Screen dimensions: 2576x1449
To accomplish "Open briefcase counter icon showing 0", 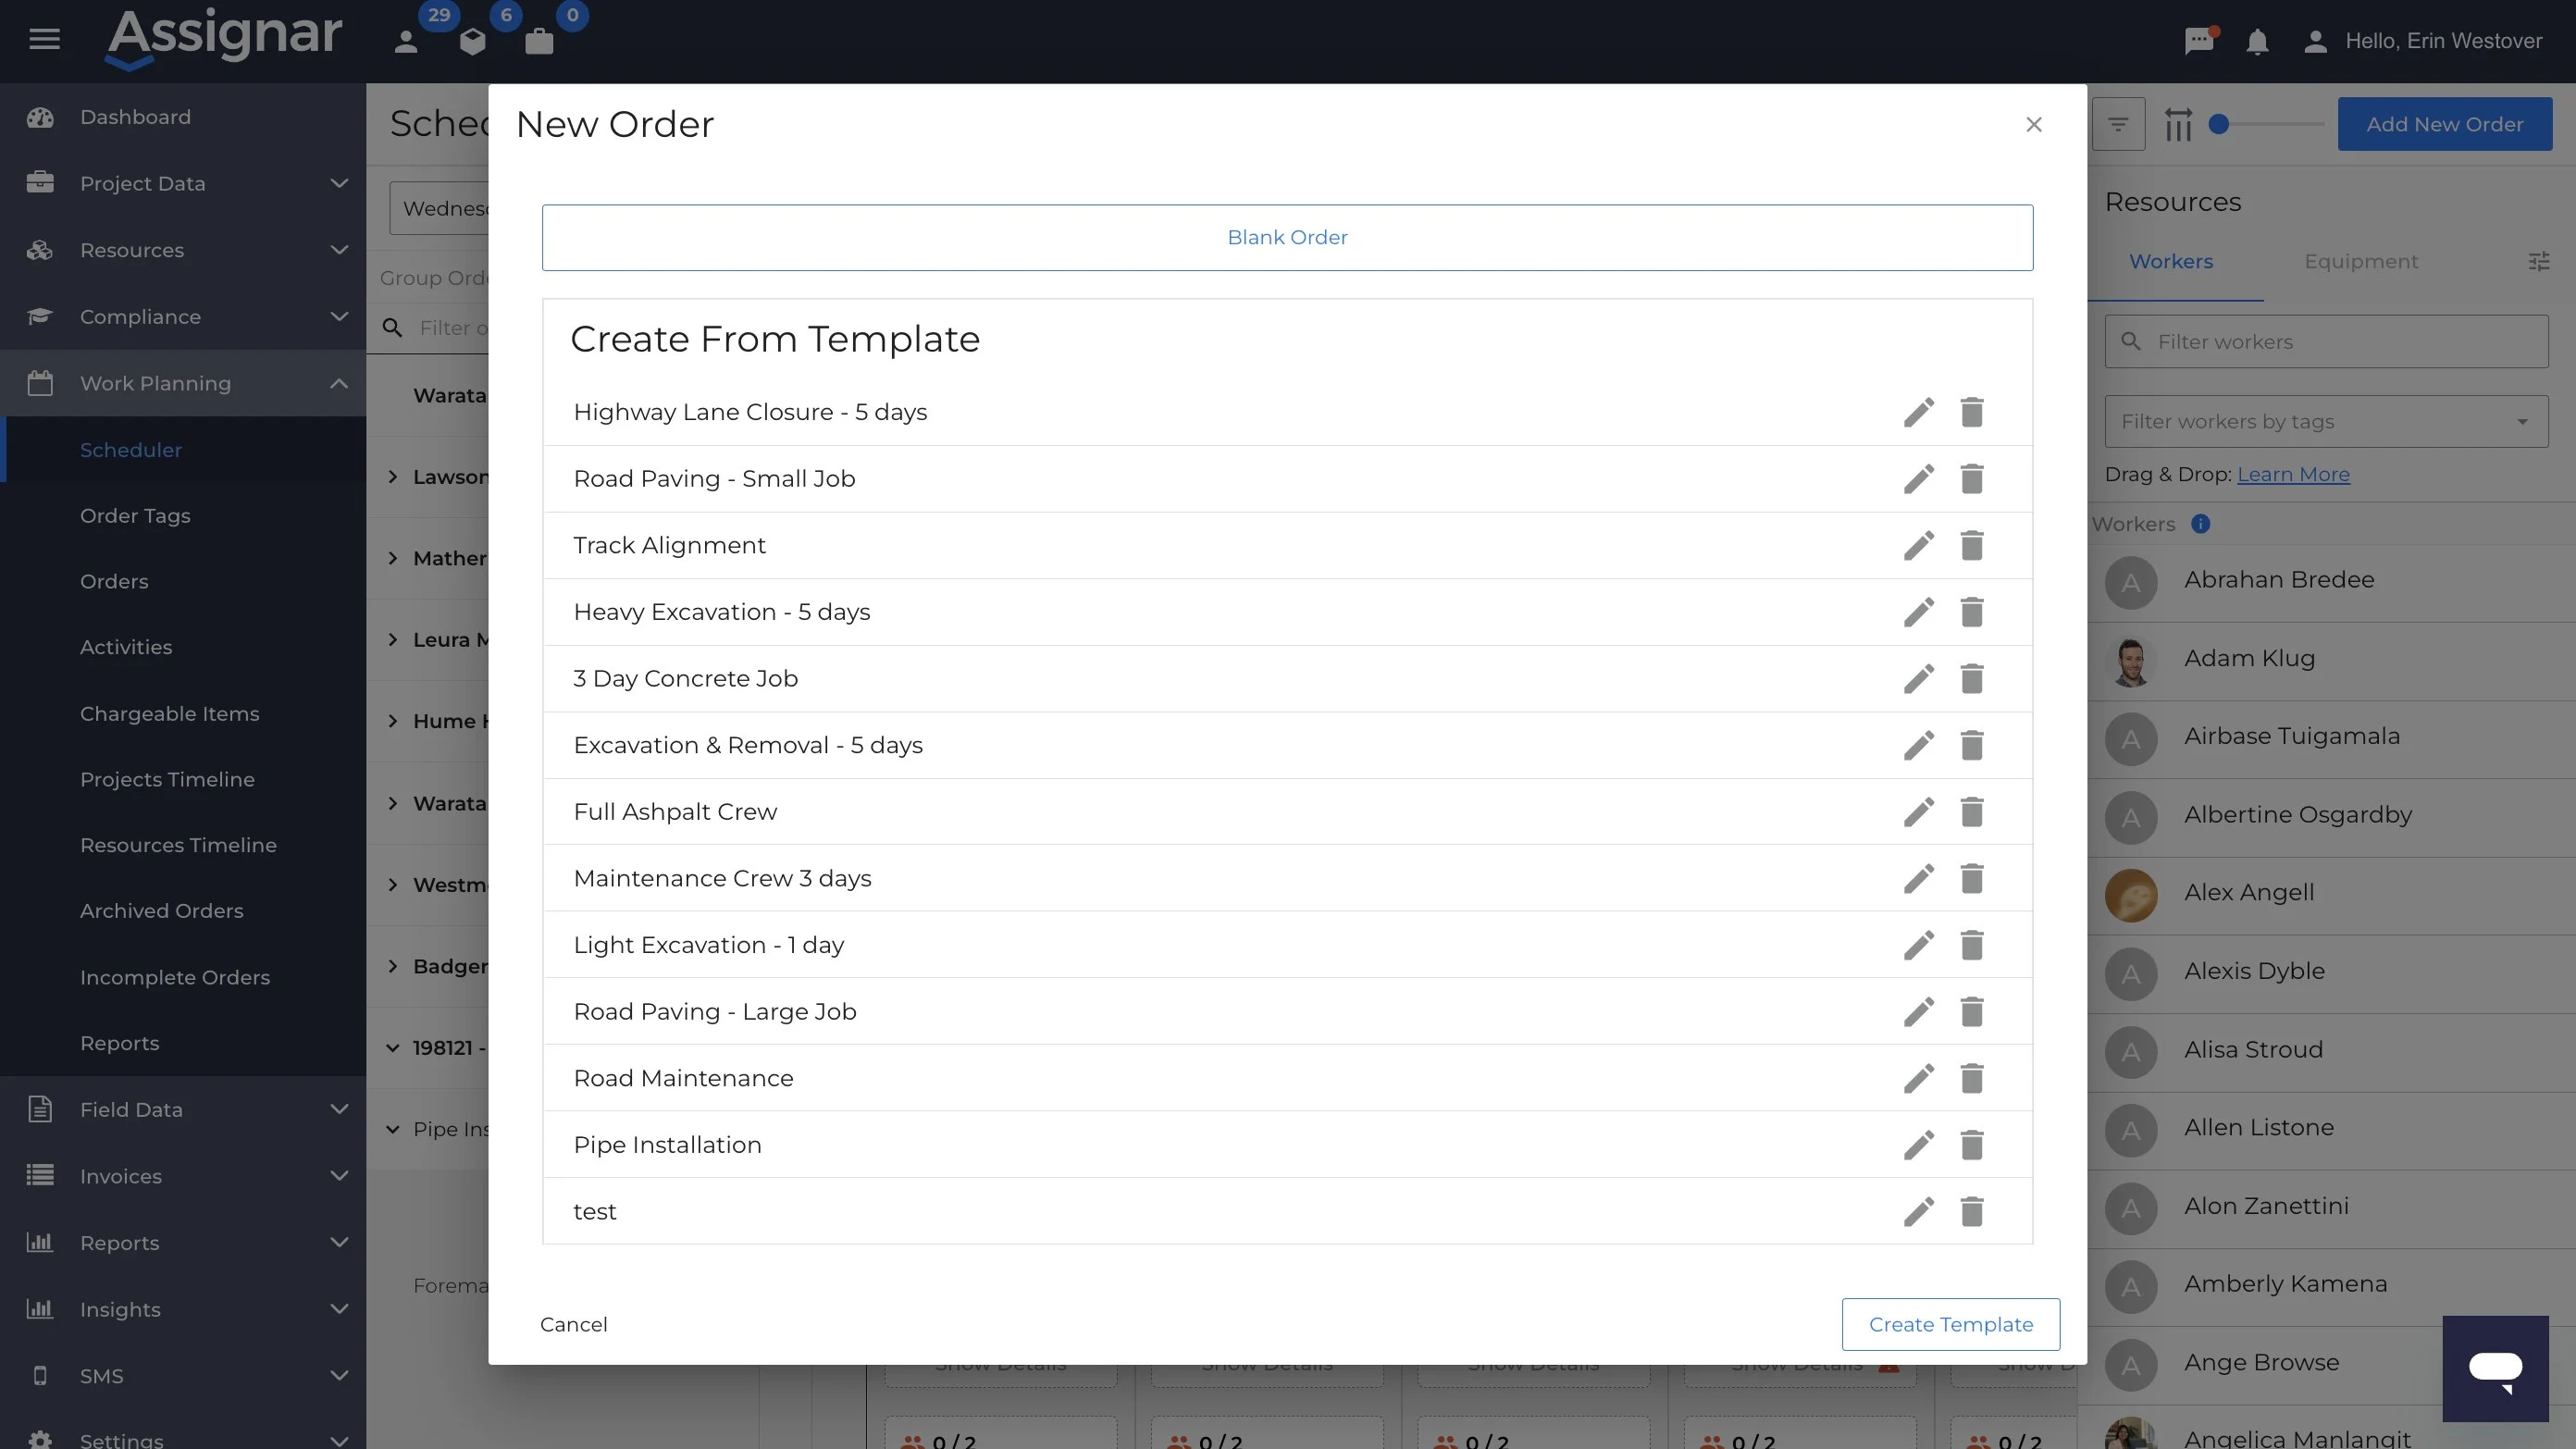I will [539, 41].
